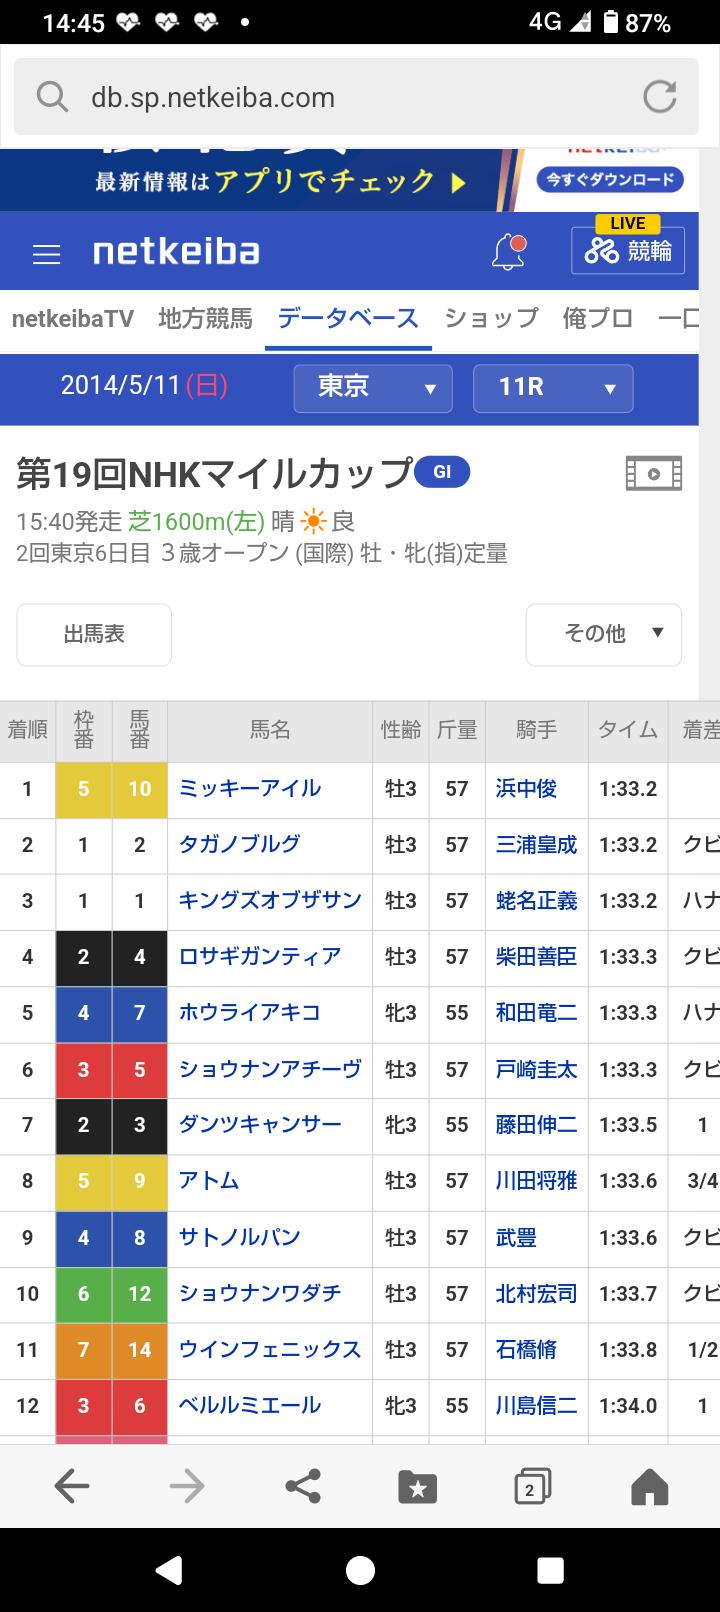Tap the browser share icon

click(x=303, y=1486)
